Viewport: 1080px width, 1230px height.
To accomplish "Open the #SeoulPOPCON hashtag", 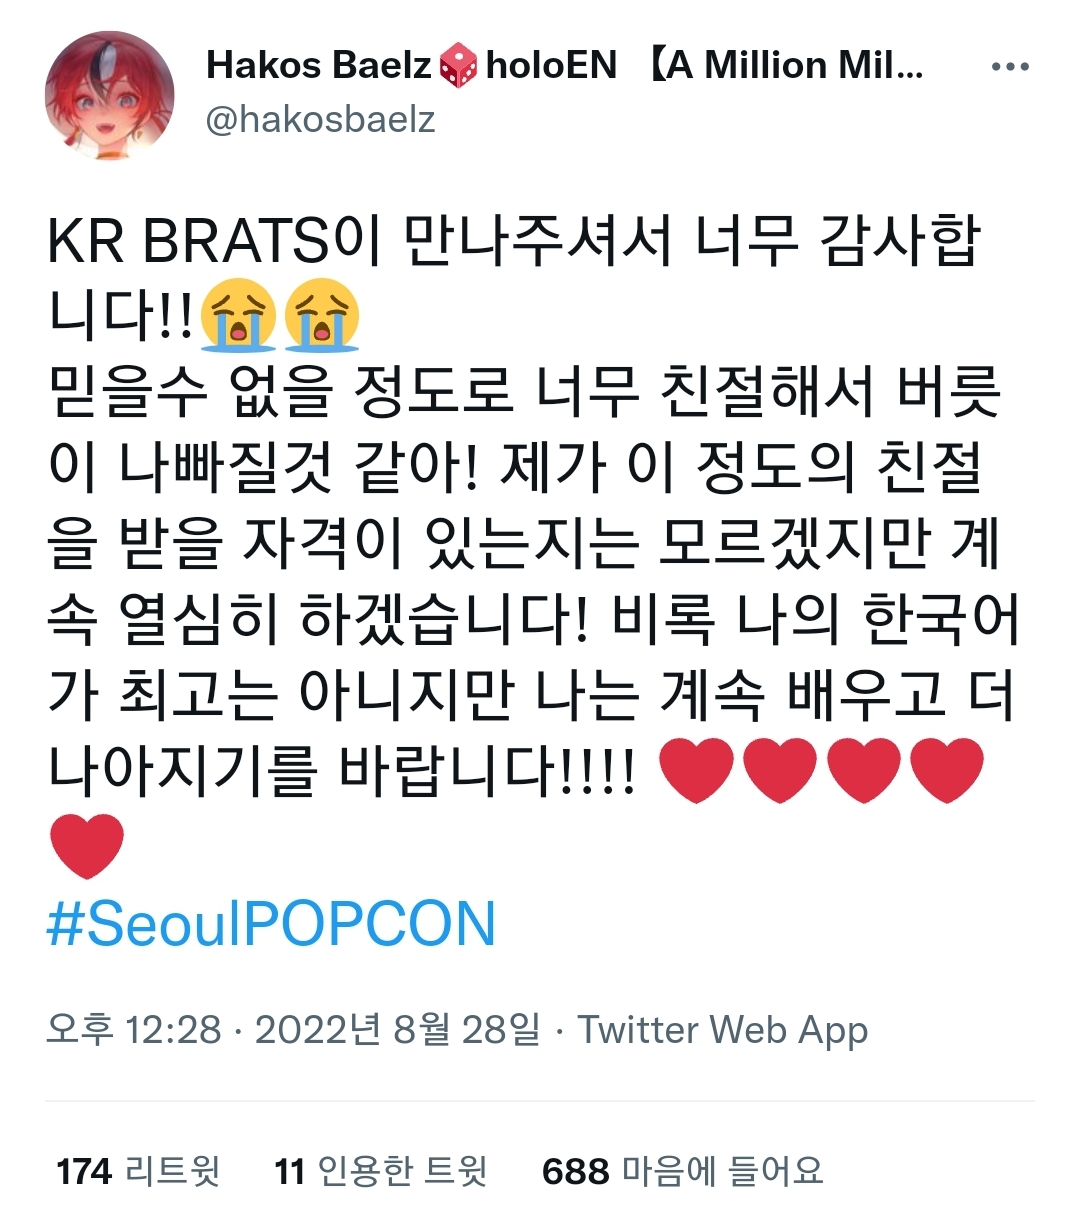I will pos(271,924).
